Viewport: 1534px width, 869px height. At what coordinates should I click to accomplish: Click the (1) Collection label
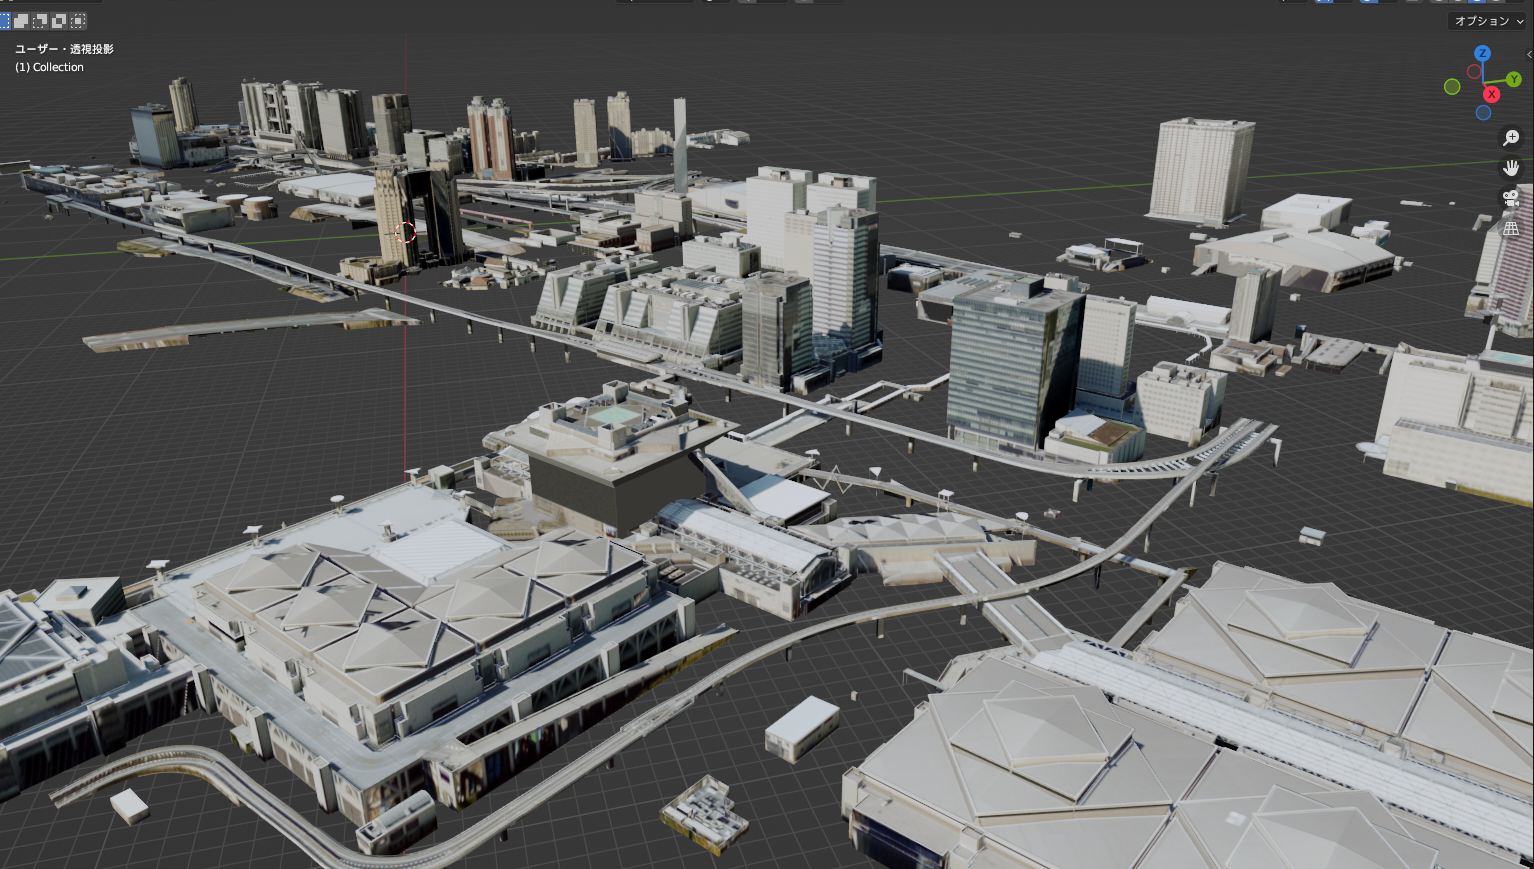tap(49, 67)
